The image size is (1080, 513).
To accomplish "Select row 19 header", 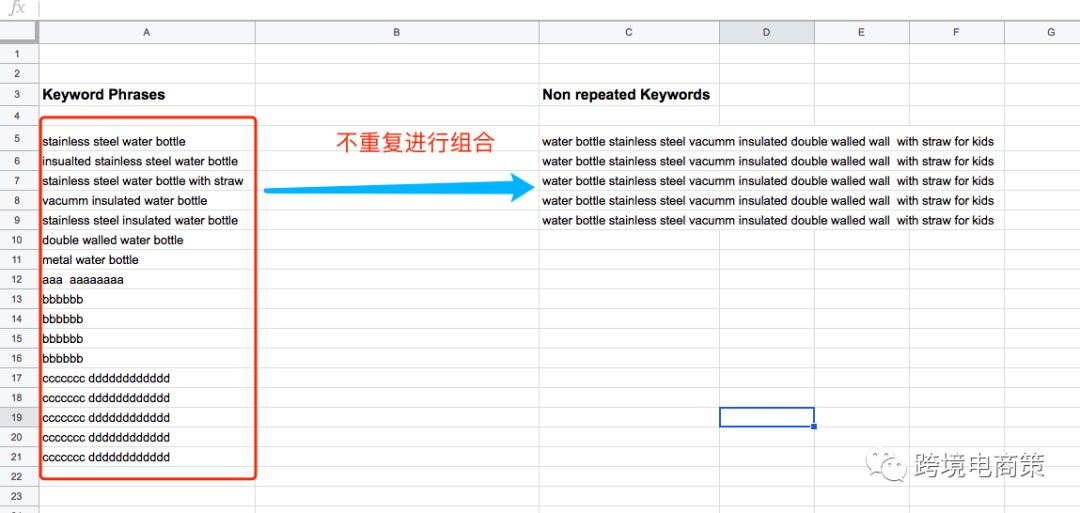I will point(18,418).
